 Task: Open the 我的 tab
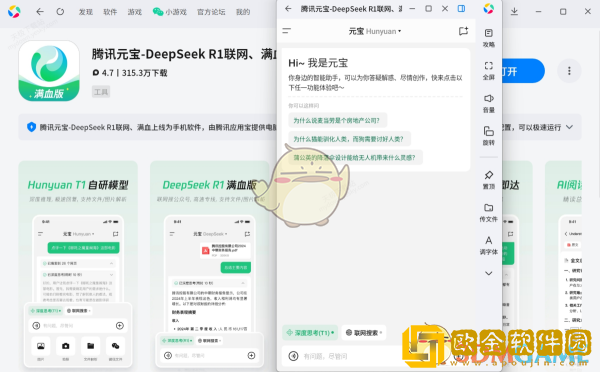click(x=243, y=12)
